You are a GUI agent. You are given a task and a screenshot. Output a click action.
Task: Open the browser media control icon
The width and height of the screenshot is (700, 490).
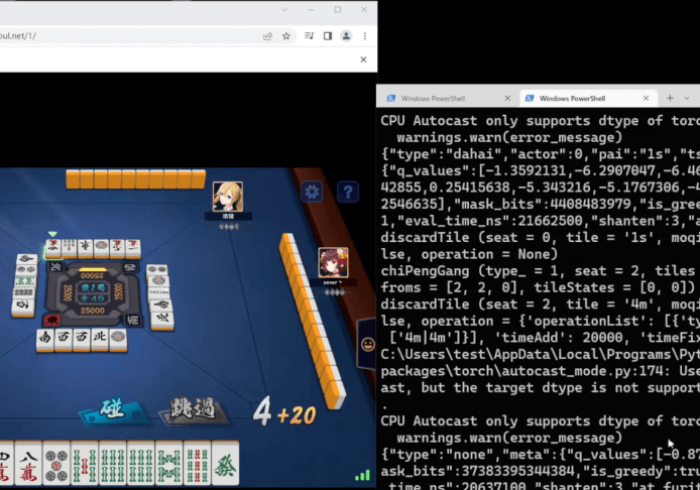click(309, 36)
